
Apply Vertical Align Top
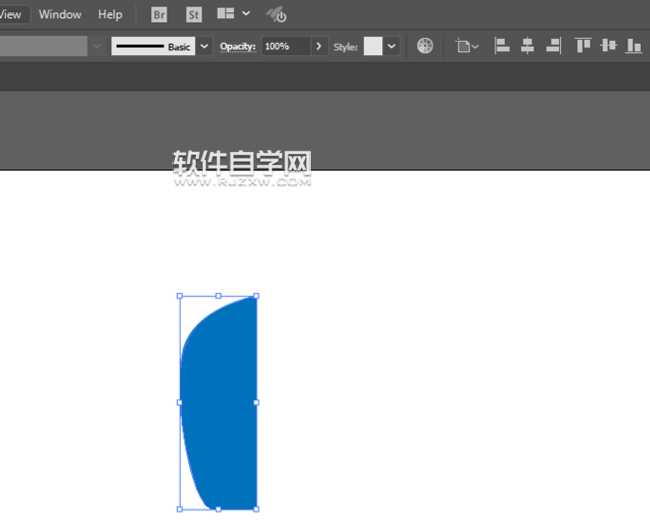coord(582,46)
